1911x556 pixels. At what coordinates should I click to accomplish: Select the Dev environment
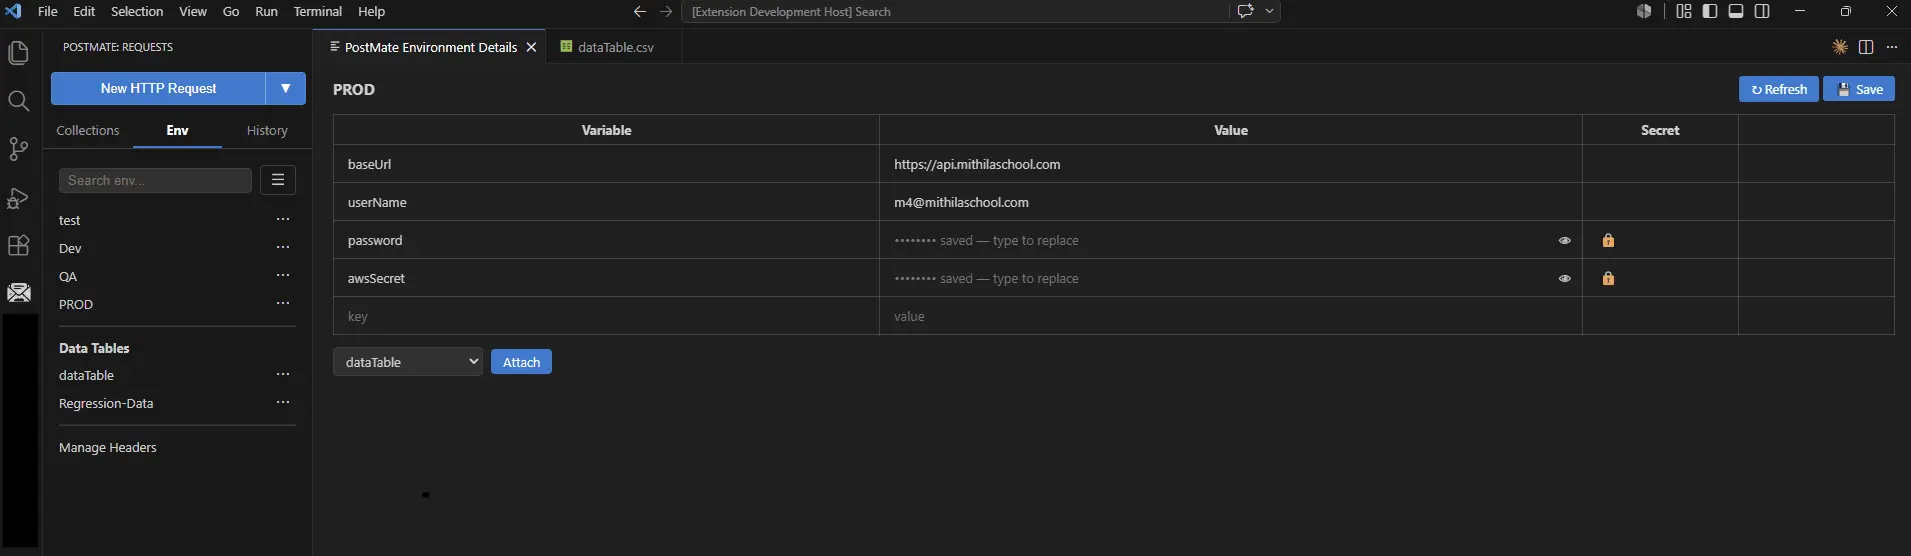(x=70, y=248)
